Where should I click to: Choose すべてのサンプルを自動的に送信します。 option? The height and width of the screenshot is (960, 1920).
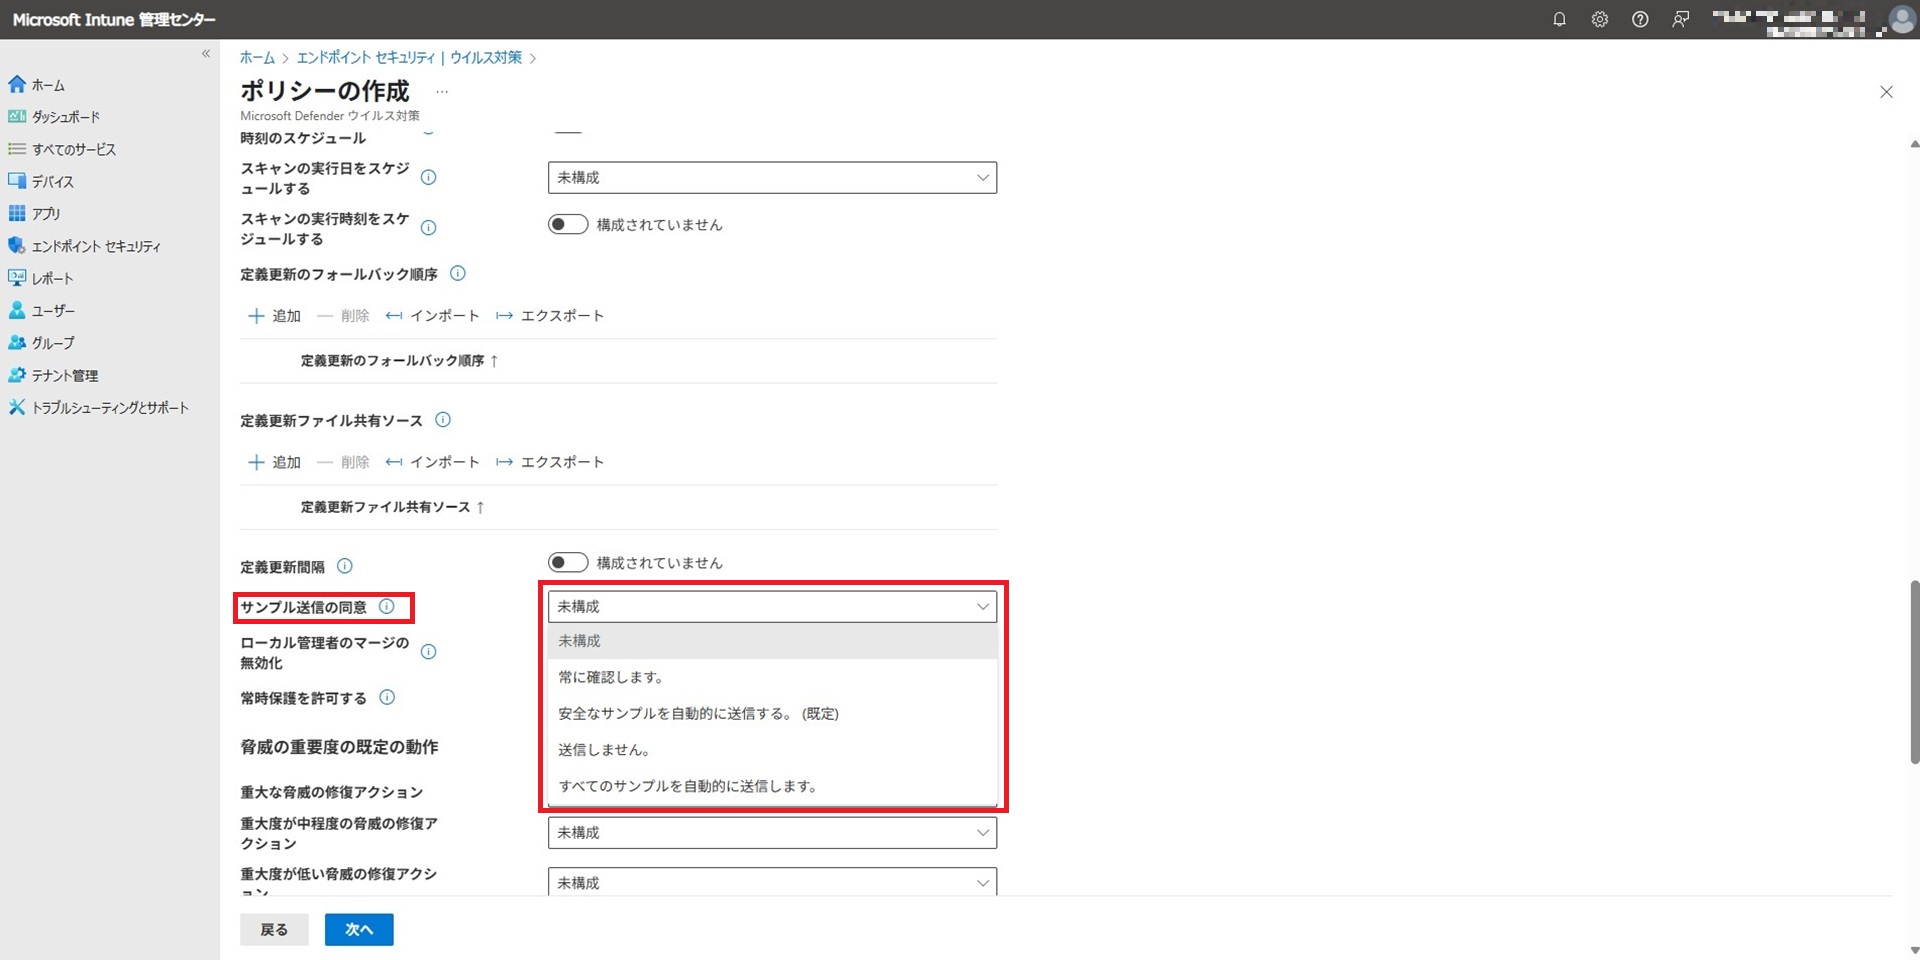point(688,786)
